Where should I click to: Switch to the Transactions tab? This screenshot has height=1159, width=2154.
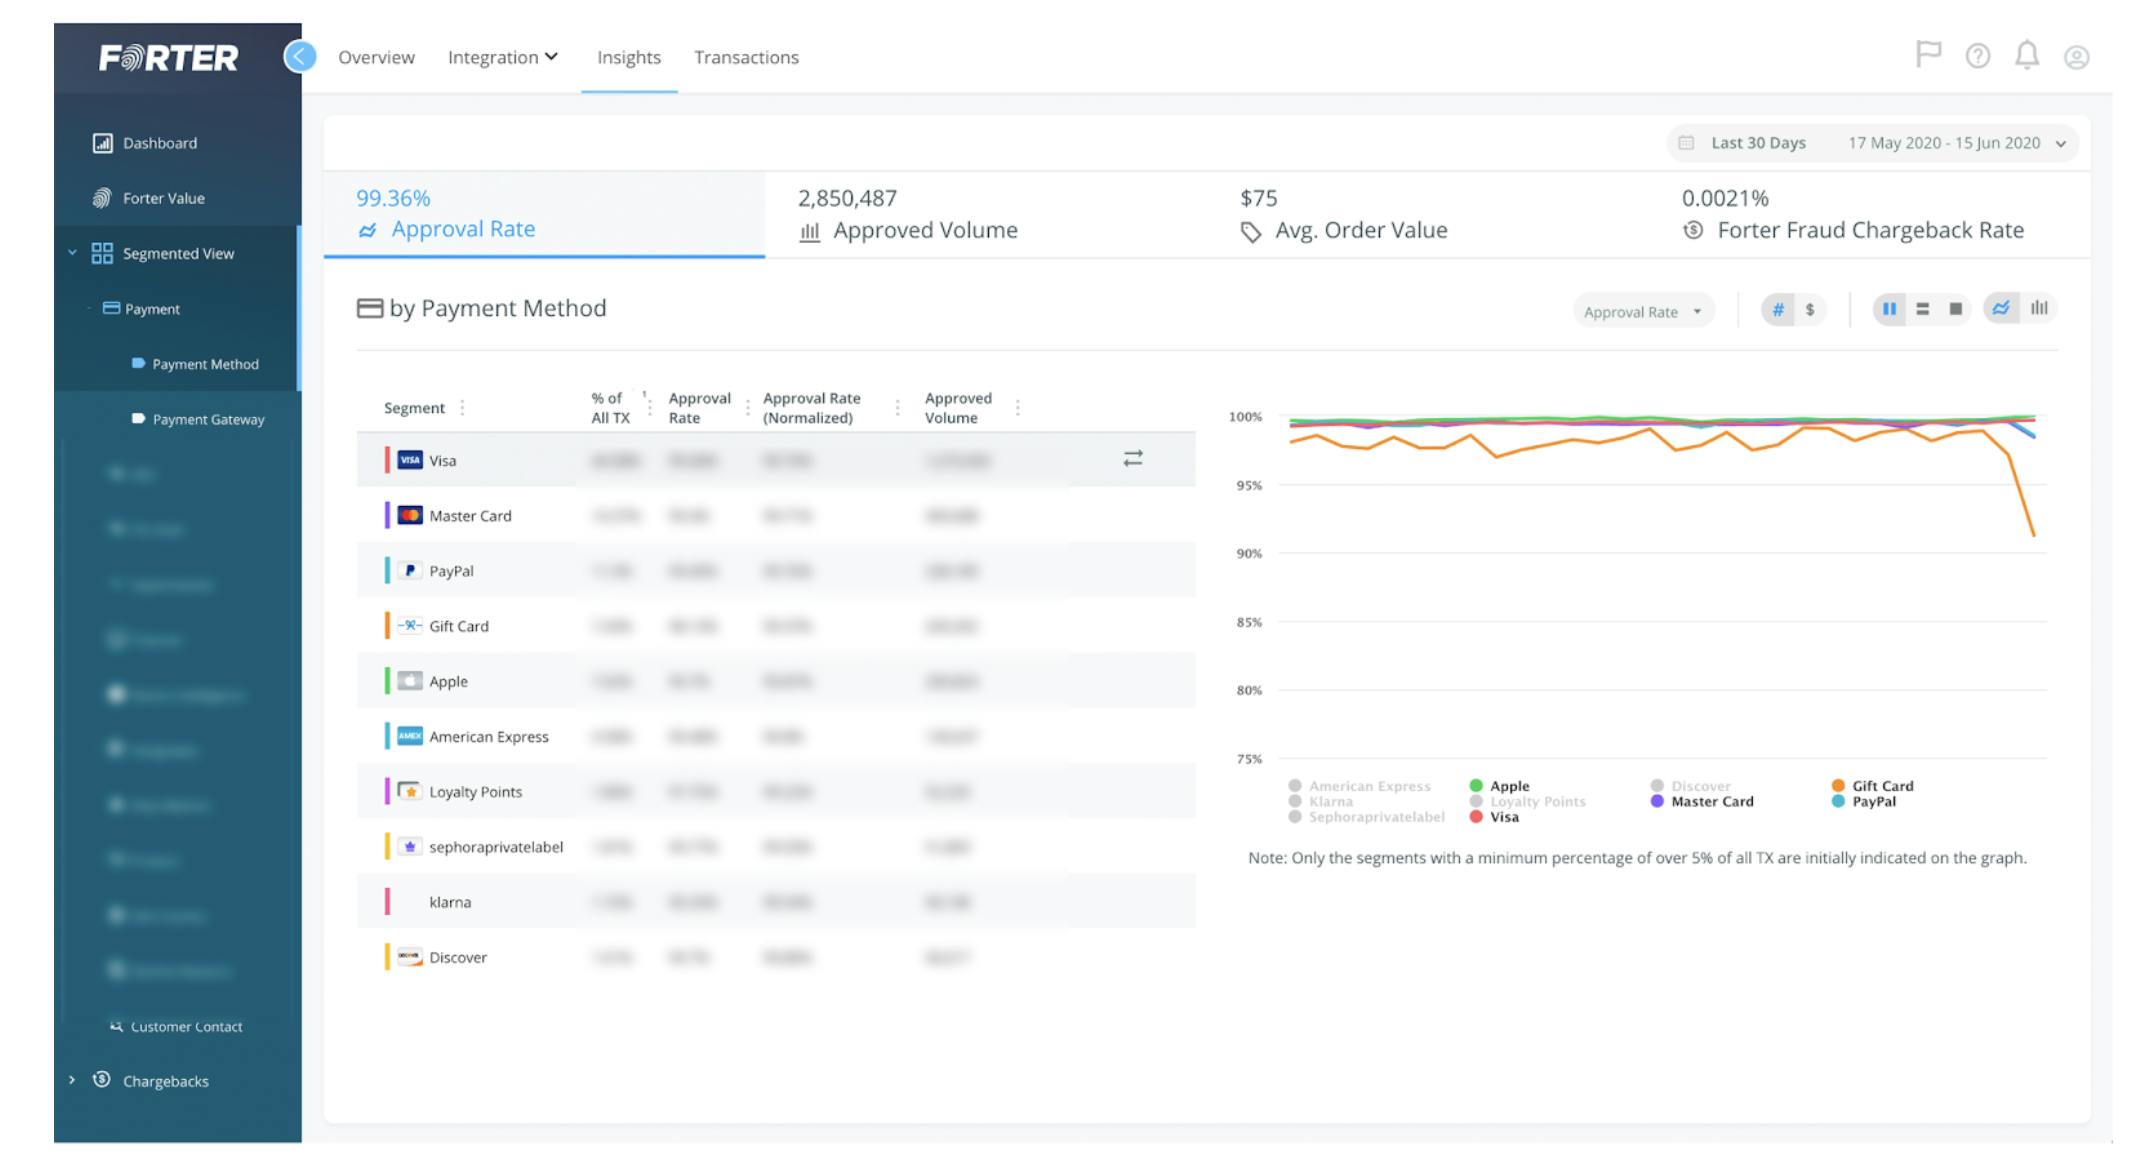(x=746, y=57)
